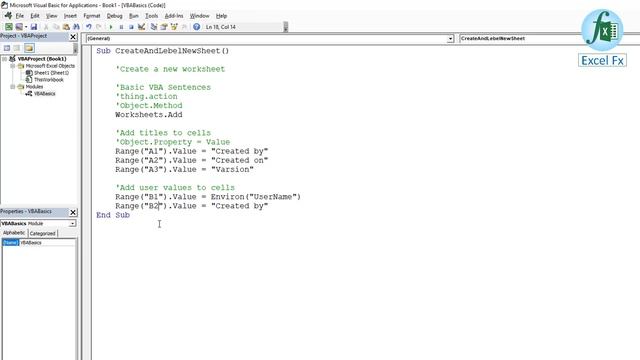Viewport: 640px width, 360px height.
Task: Select the VBABasics module in tree
Action: coord(44,93)
